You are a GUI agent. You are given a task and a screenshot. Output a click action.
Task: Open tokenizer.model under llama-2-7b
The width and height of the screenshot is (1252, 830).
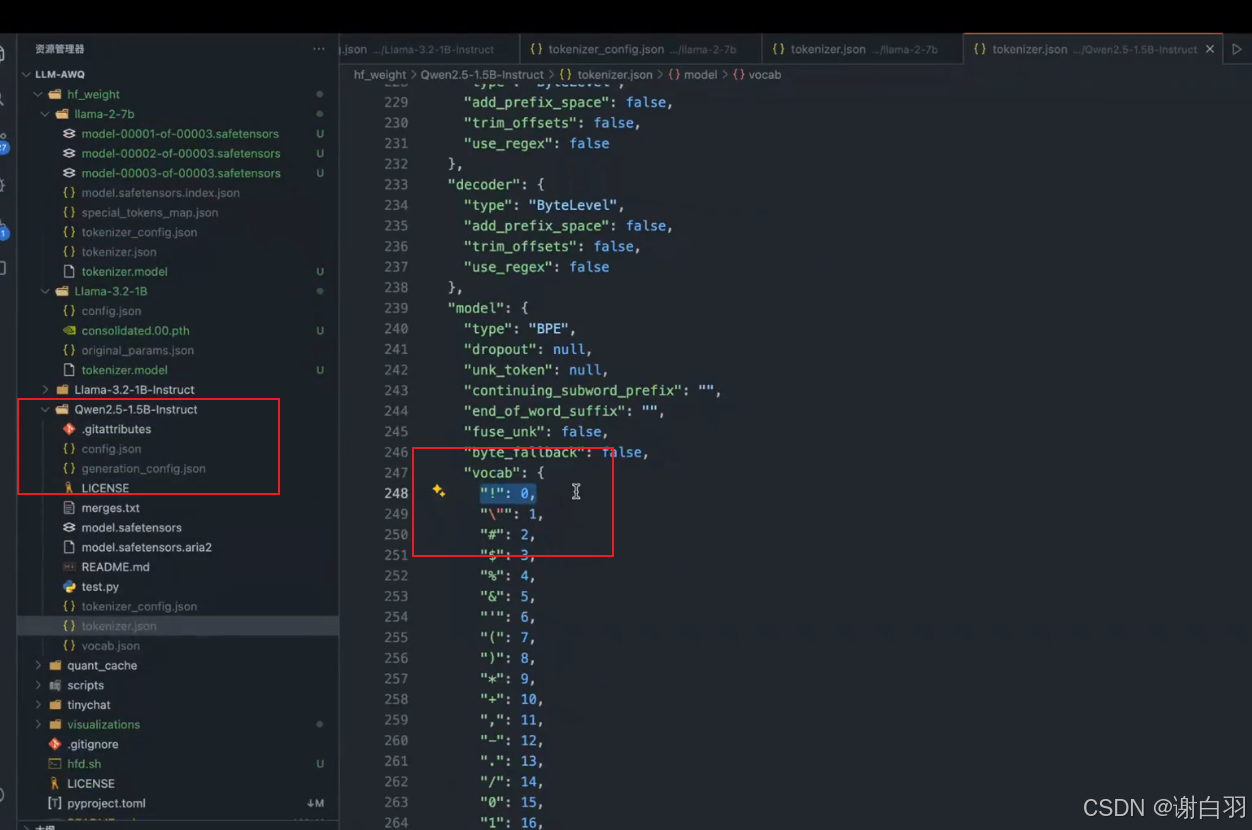pos(124,272)
